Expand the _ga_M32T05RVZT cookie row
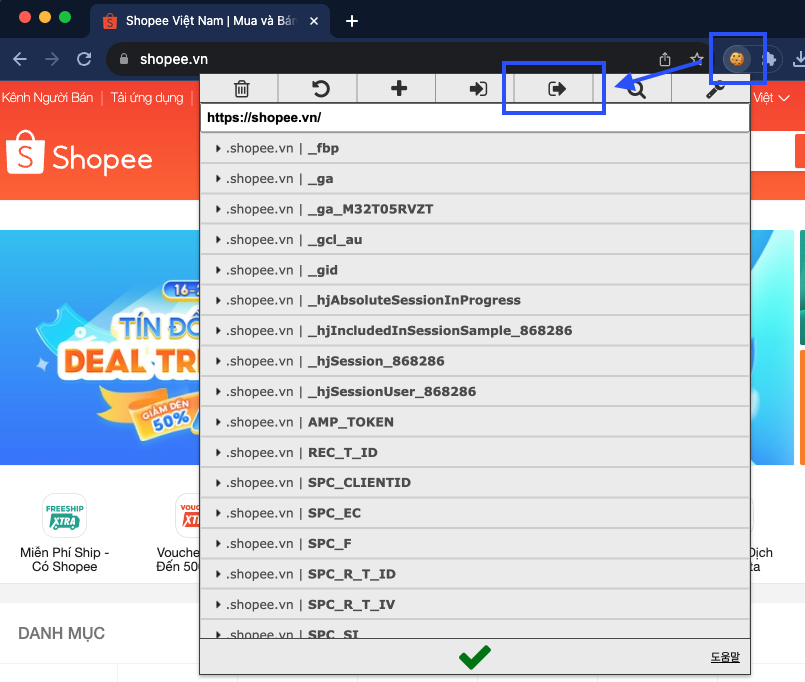The width and height of the screenshot is (805, 682). [475, 209]
